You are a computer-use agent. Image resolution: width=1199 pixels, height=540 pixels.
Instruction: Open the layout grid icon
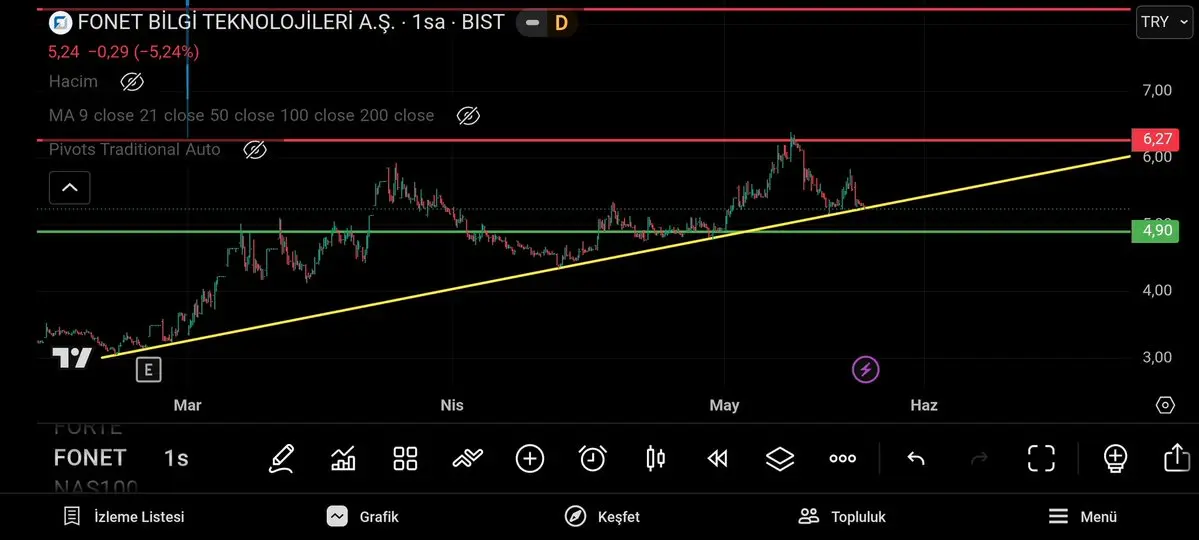405,458
